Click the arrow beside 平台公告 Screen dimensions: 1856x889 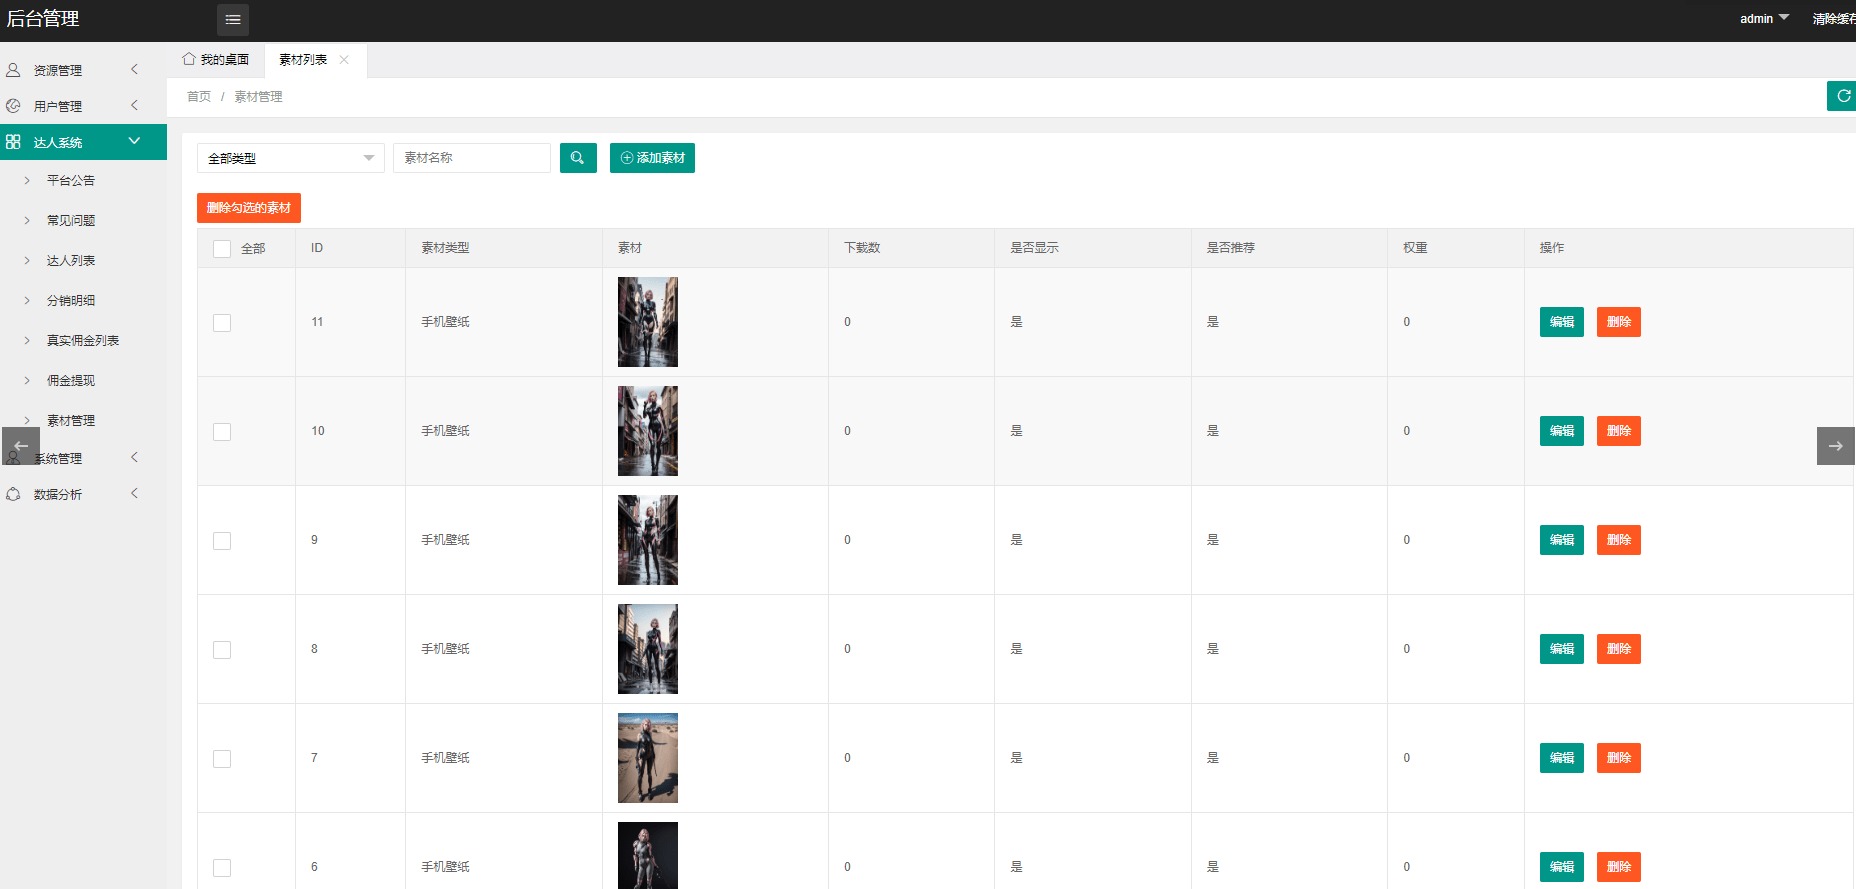pyautogui.click(x=27, y=181)
